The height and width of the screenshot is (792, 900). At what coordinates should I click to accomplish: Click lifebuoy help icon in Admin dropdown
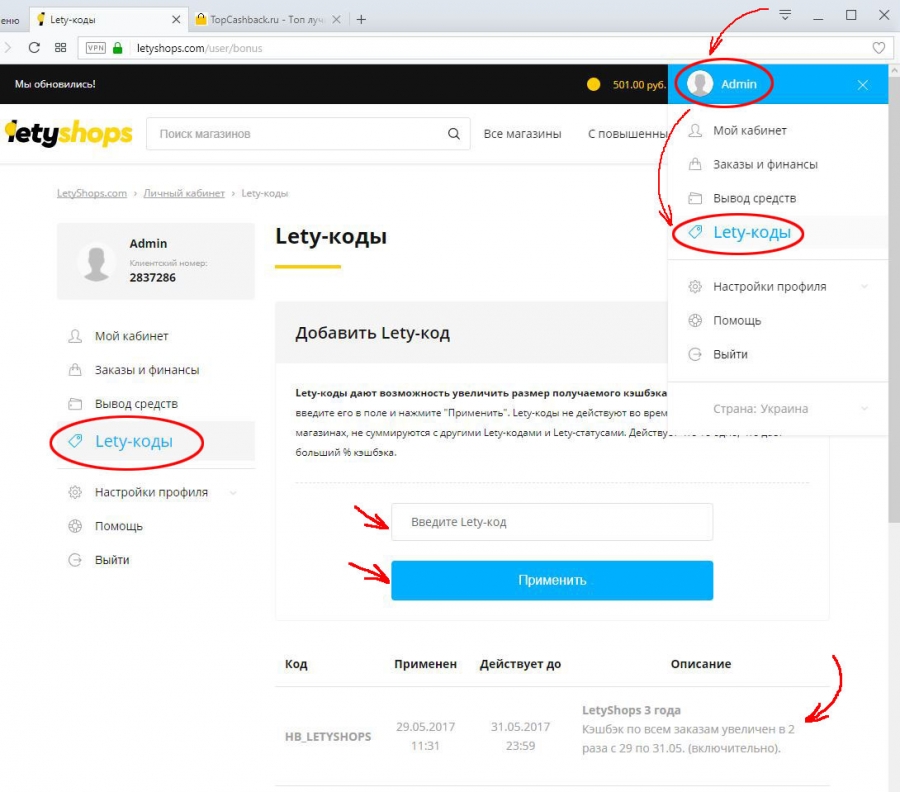[x=695, y=320]
